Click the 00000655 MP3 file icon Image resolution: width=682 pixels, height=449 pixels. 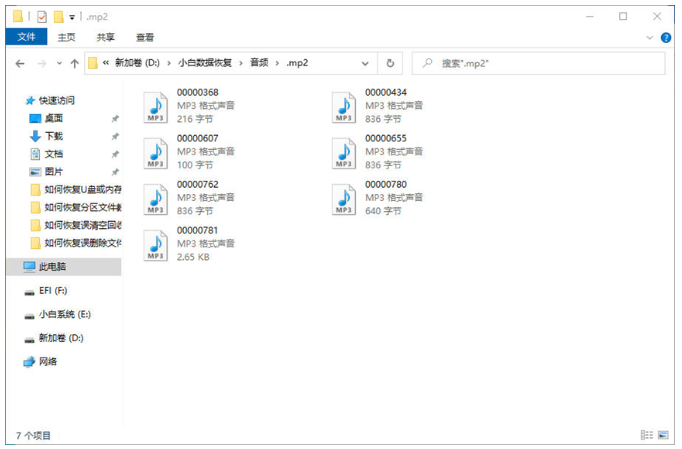[x=344, y=152]
